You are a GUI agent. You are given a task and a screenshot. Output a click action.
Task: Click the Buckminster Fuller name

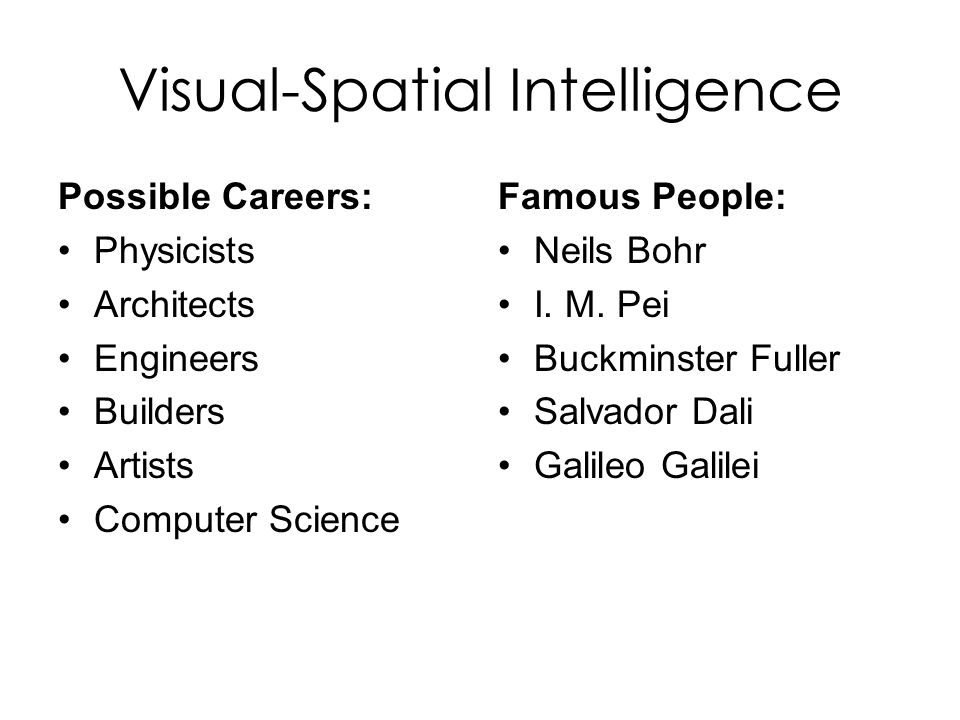687,358
